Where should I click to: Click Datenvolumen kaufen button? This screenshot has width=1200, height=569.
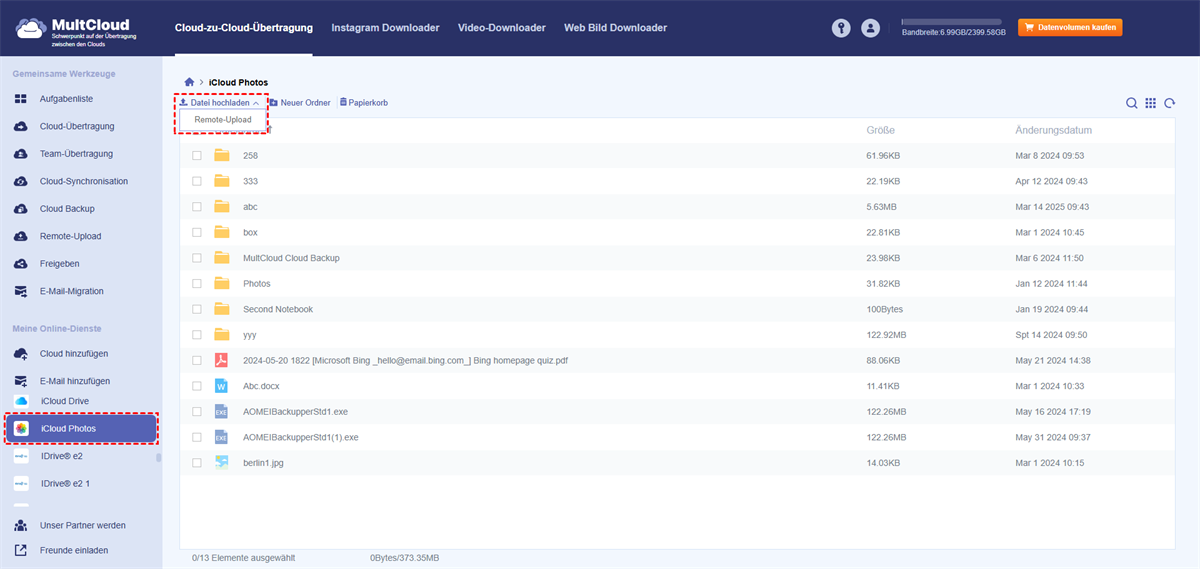pyautogui.click(x=1070, y=27)
